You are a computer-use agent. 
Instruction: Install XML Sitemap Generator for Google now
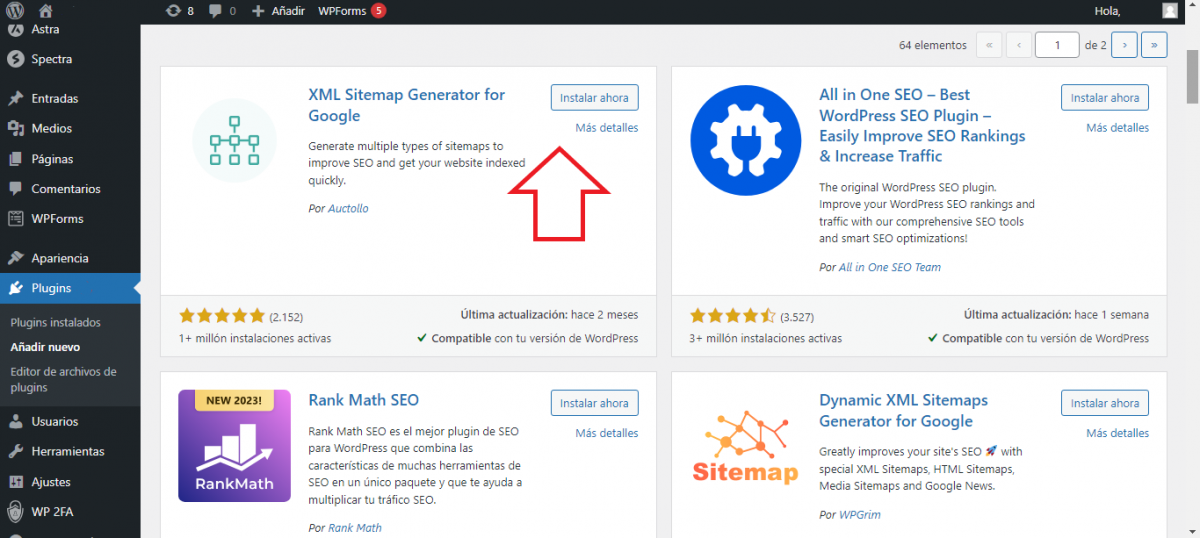click(594, 98)
